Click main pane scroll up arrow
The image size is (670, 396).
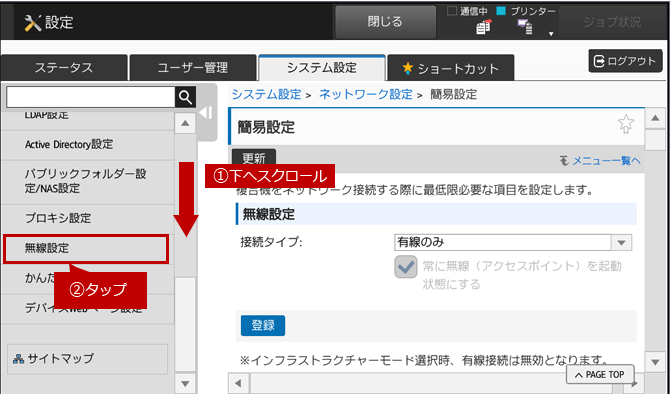point(655,118)
